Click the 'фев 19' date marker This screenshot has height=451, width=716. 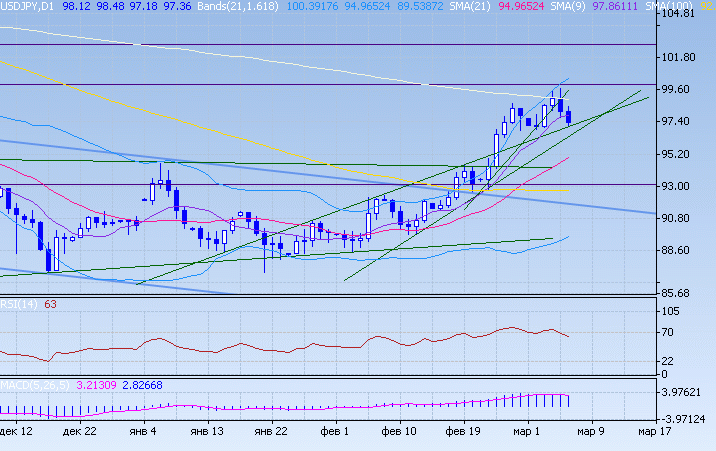point(463,432)
